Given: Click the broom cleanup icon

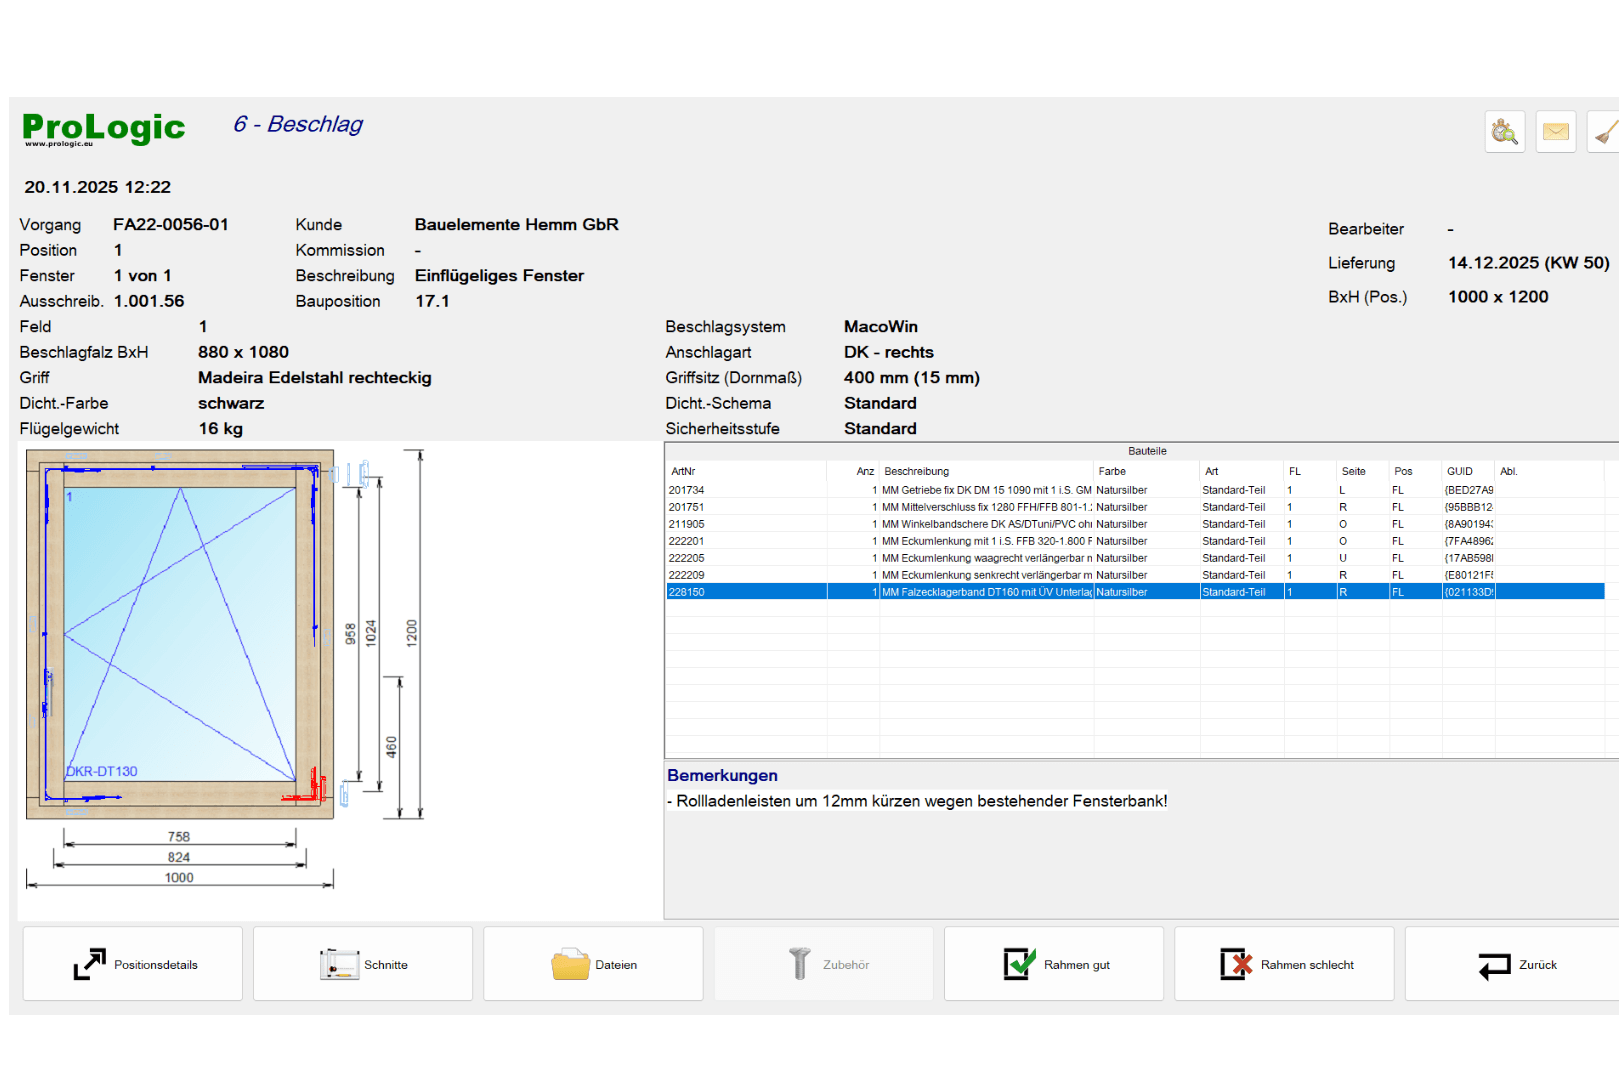Looking at the screenshot, I should (x=1604, y=132).
